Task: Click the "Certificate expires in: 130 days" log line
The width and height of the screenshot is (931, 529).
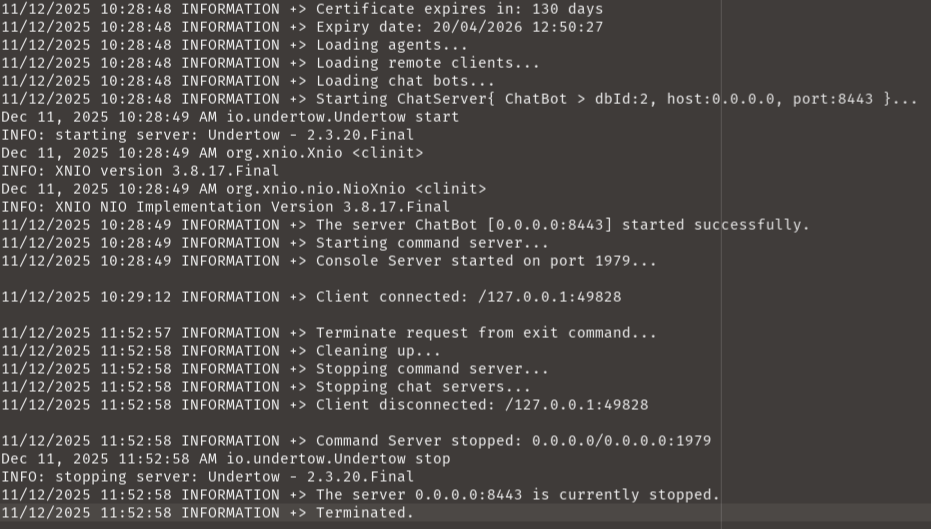Action: tap(459, 9)
